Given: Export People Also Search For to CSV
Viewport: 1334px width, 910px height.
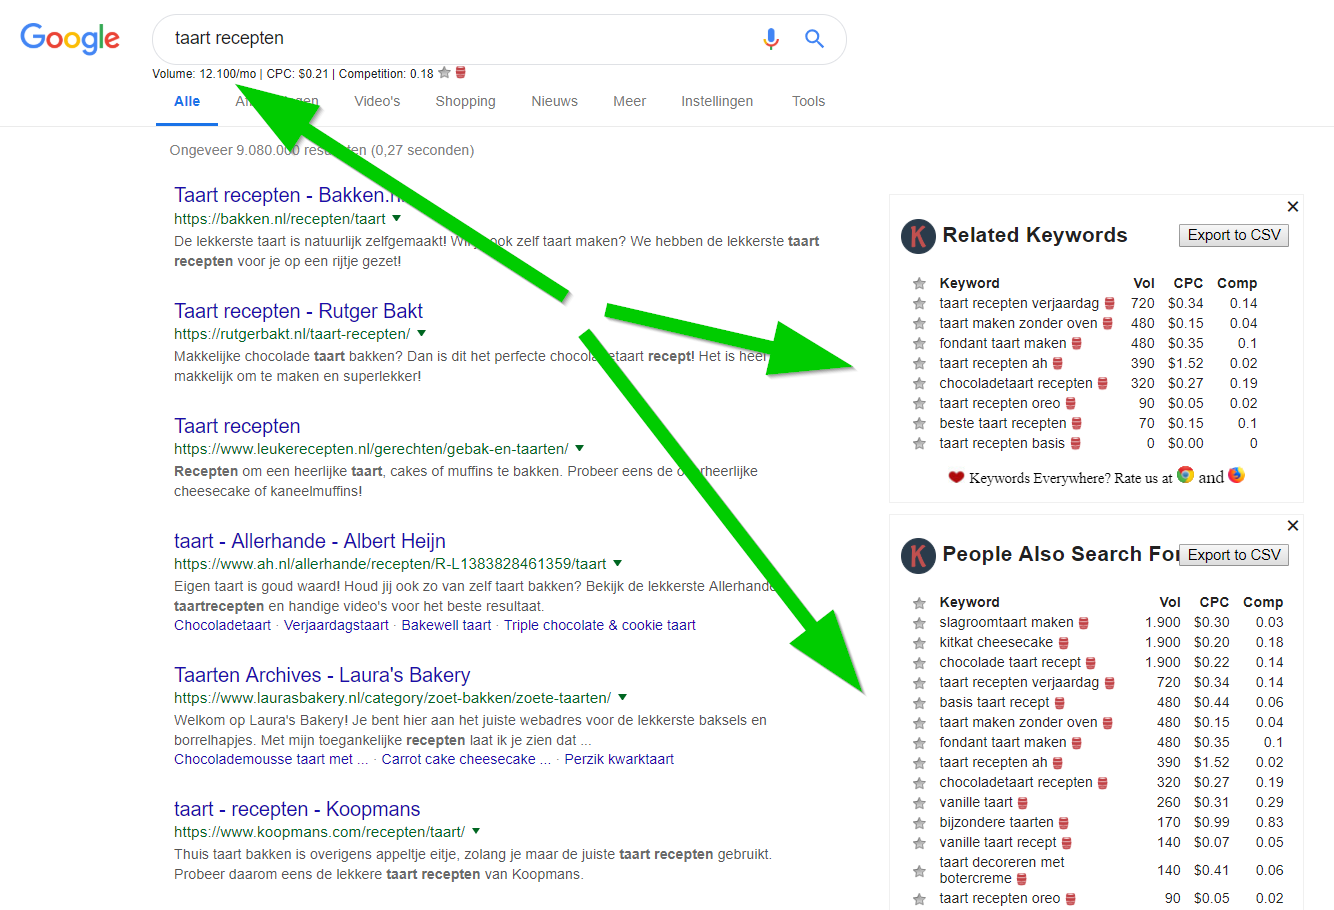Looking at the screenshot, I should [x=1234, y=555].
